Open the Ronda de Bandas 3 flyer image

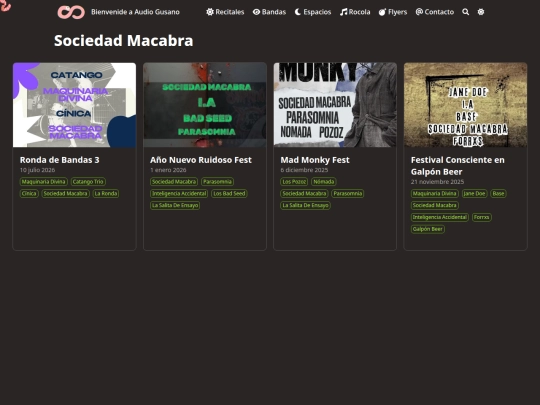[74, 105]
